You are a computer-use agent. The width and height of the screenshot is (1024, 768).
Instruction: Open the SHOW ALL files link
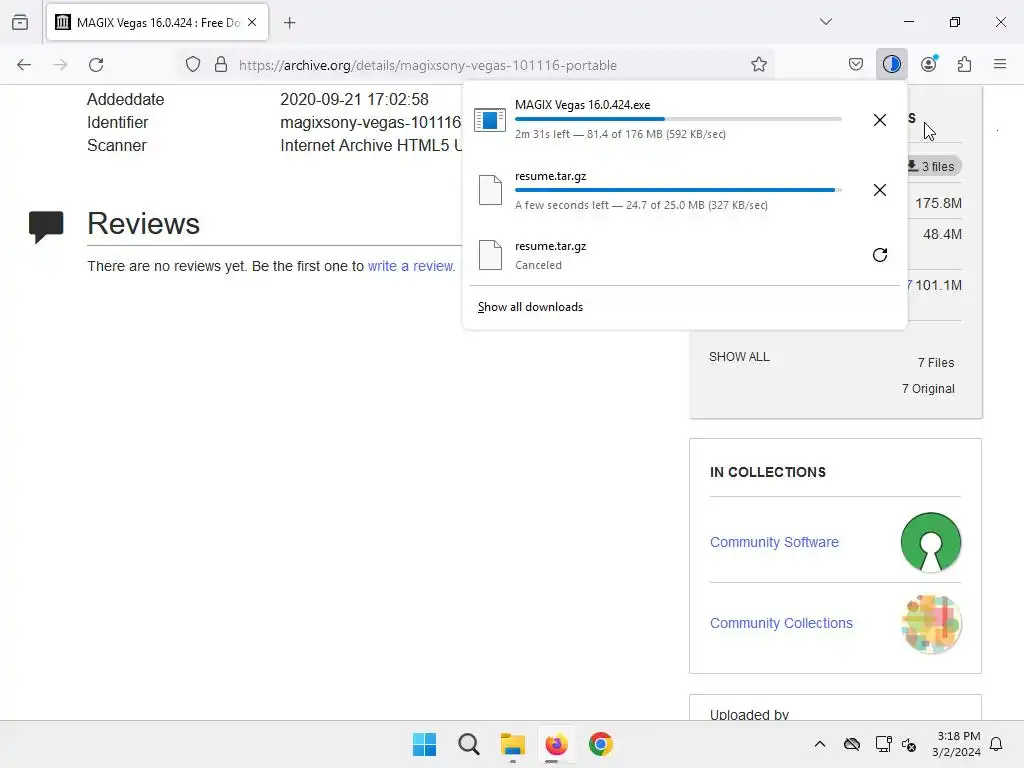click(739, 357)
